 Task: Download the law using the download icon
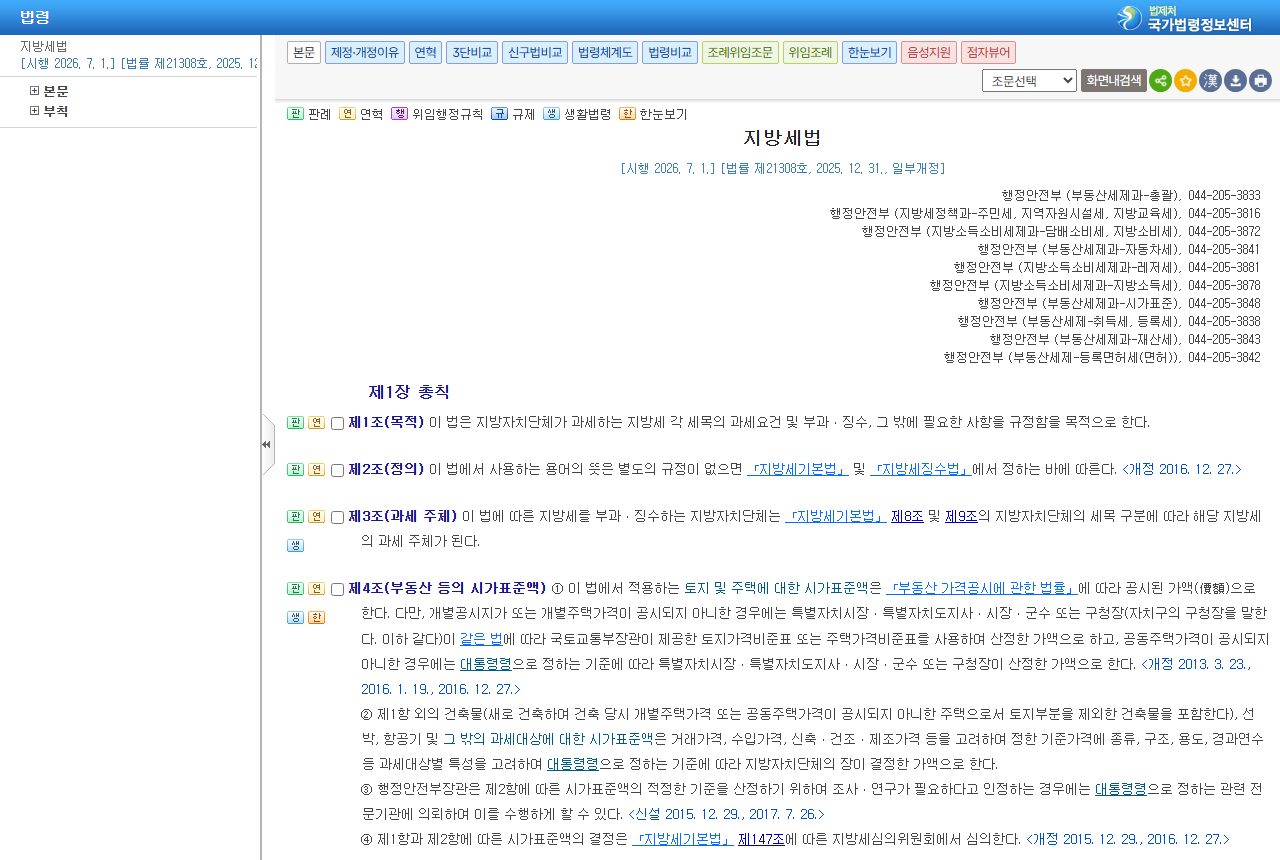1235,81
